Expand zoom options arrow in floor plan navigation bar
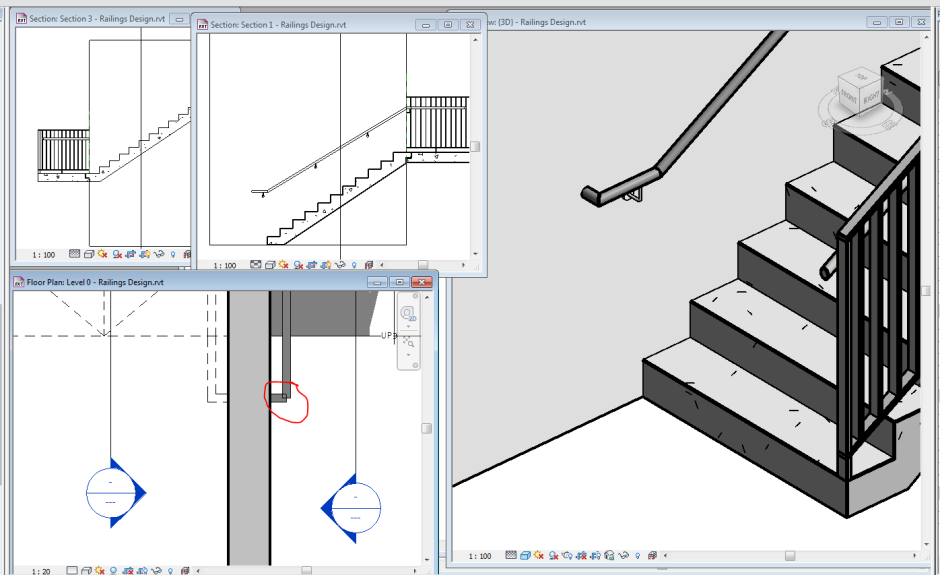 click(408, 355)
